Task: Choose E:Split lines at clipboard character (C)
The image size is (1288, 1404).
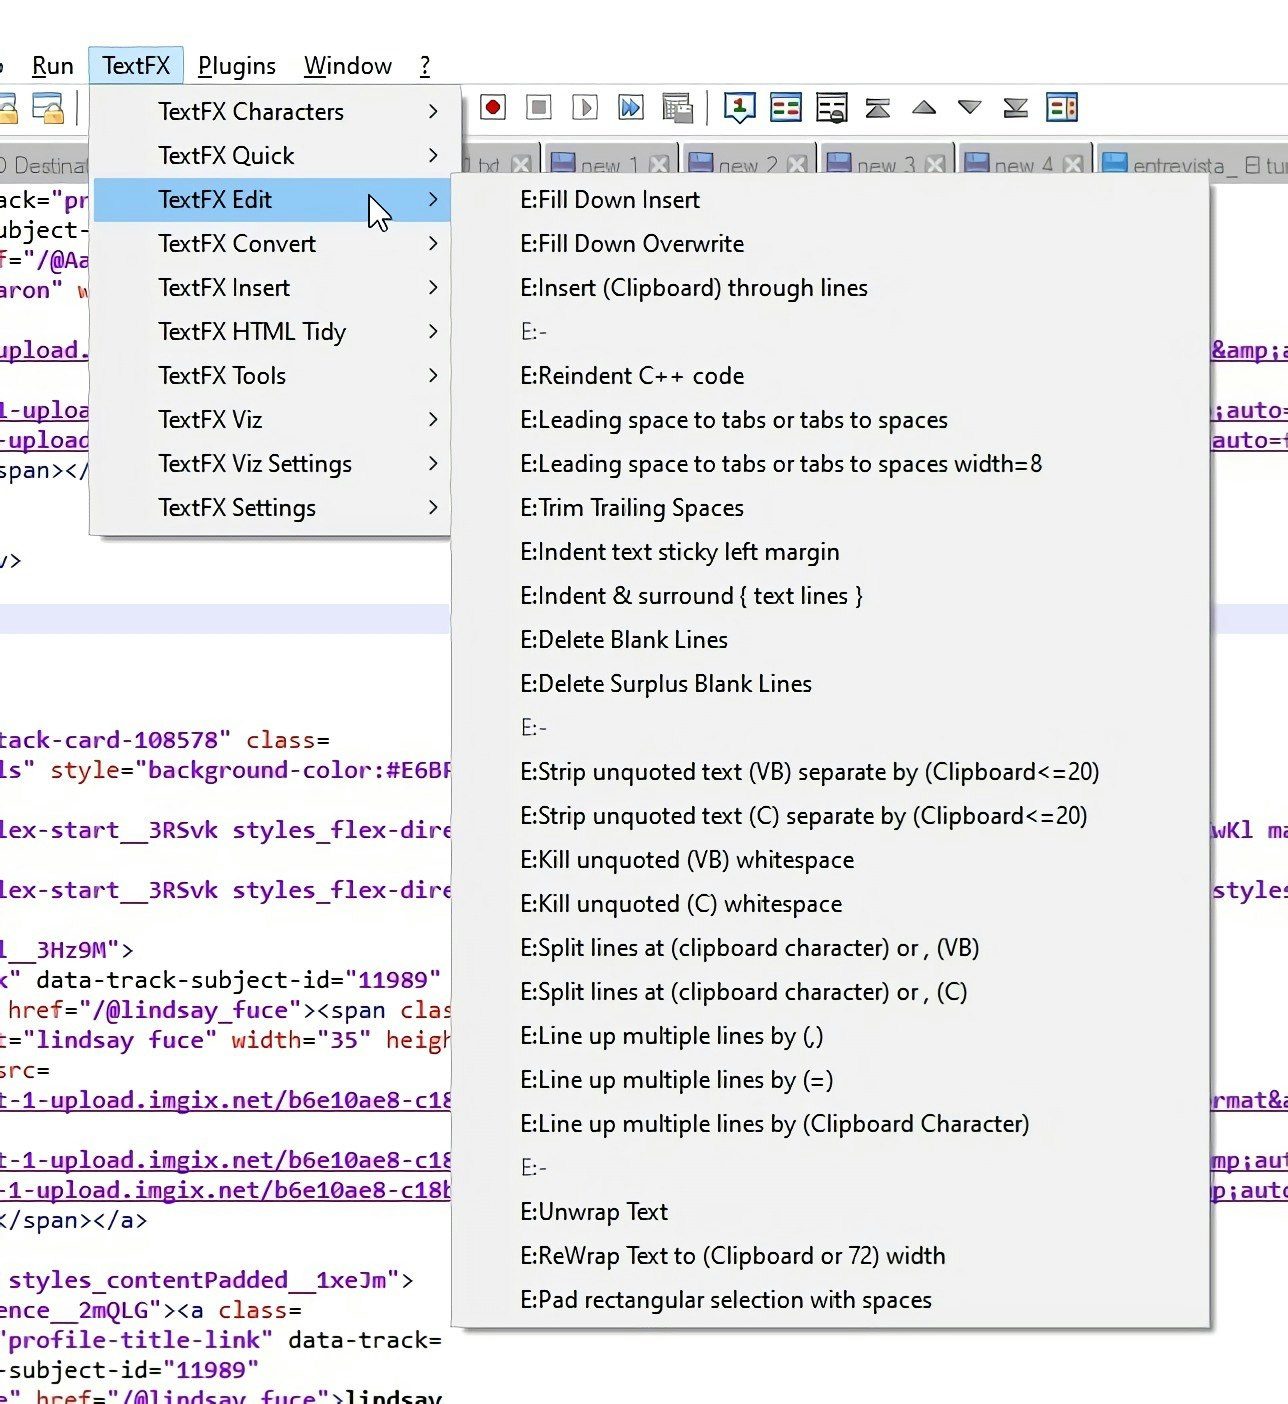Action: 830,992
